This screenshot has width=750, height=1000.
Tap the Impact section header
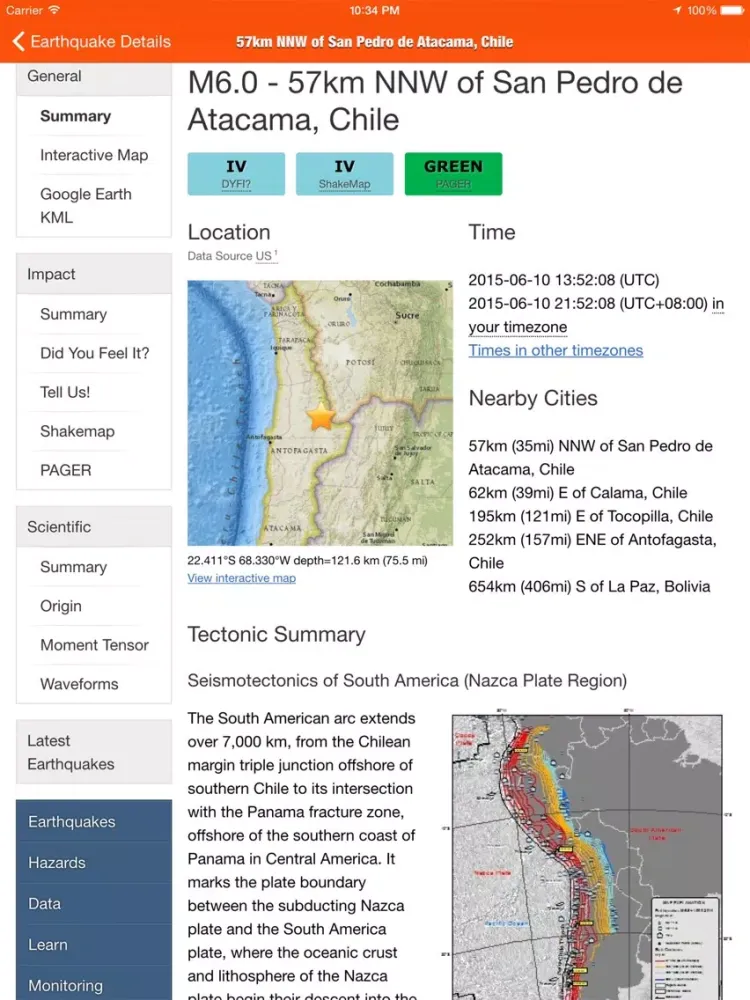tap(94, 274)
